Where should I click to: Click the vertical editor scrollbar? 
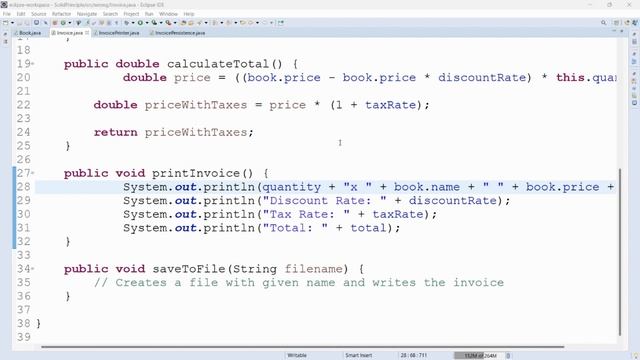[x=620, y=252]
